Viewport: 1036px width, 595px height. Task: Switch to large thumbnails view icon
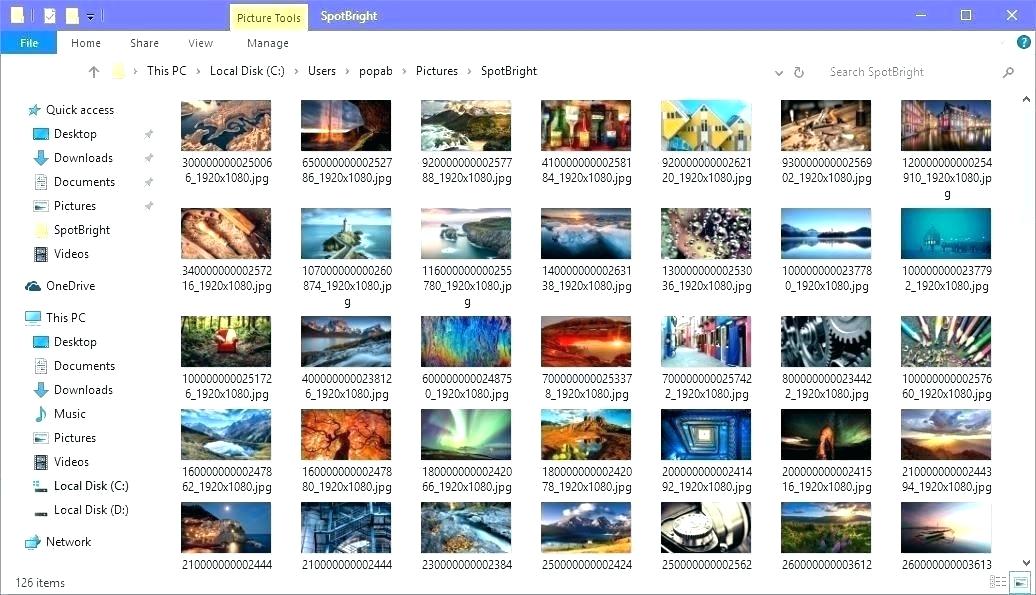(1021, 582)
